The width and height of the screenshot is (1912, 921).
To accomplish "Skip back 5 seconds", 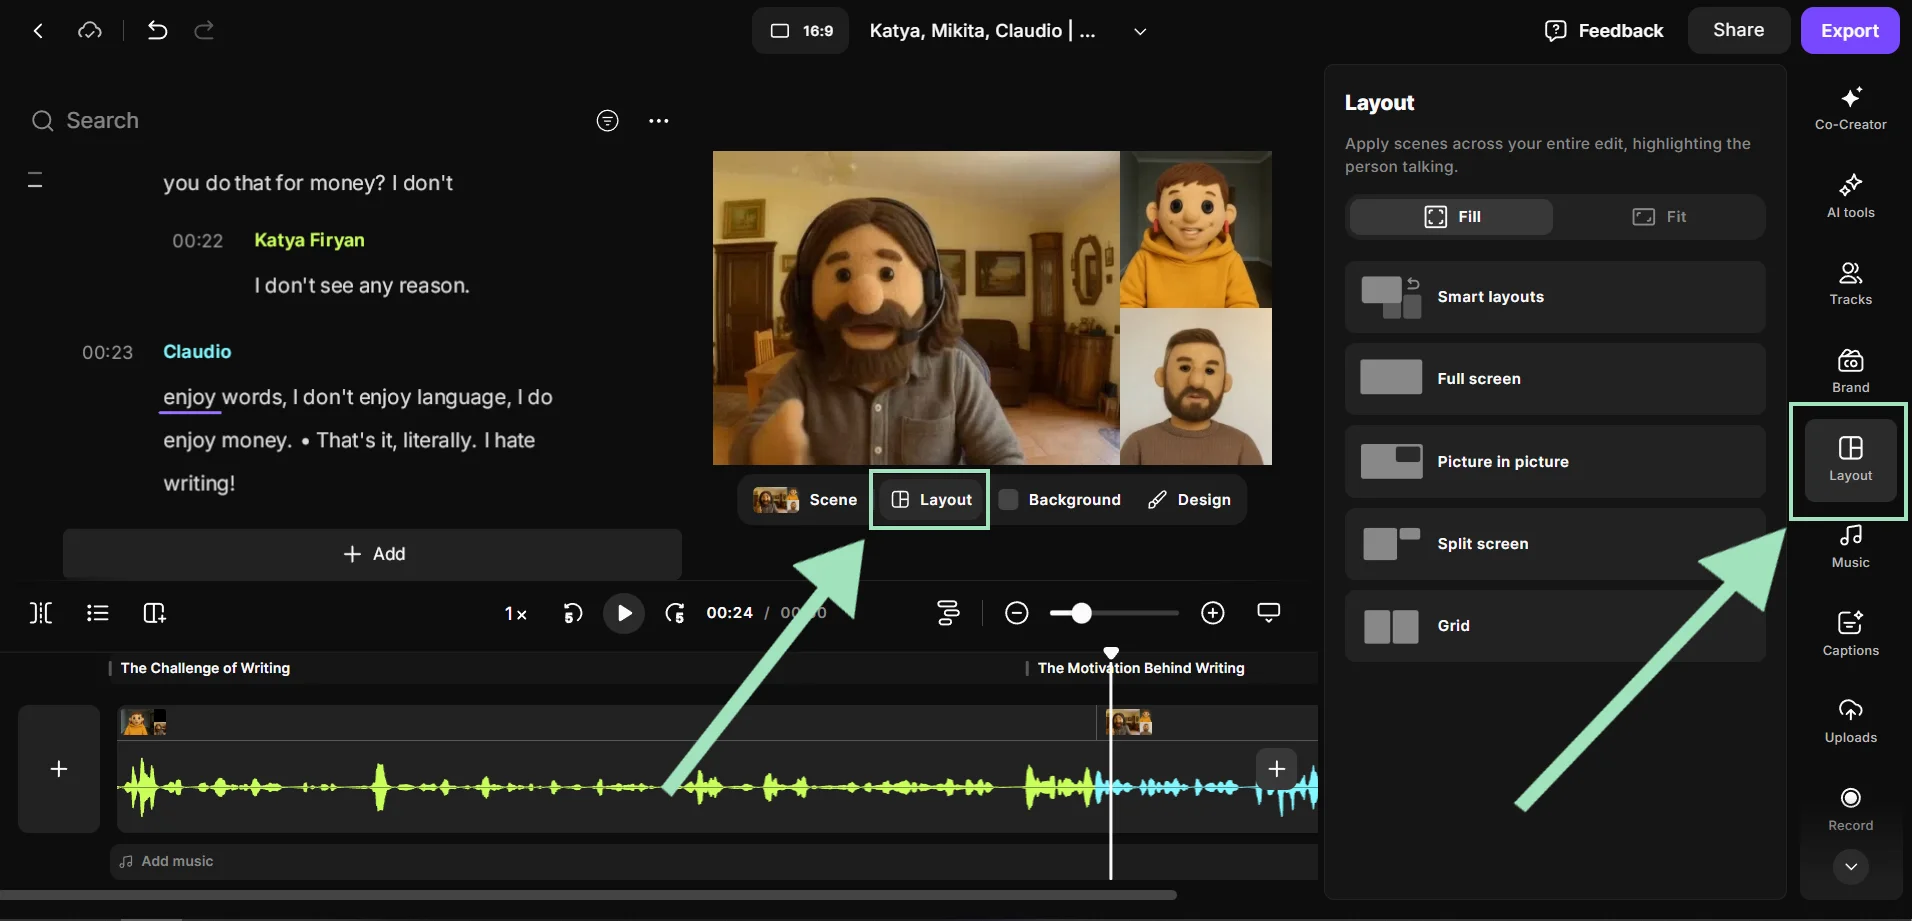I will (573, 613).
